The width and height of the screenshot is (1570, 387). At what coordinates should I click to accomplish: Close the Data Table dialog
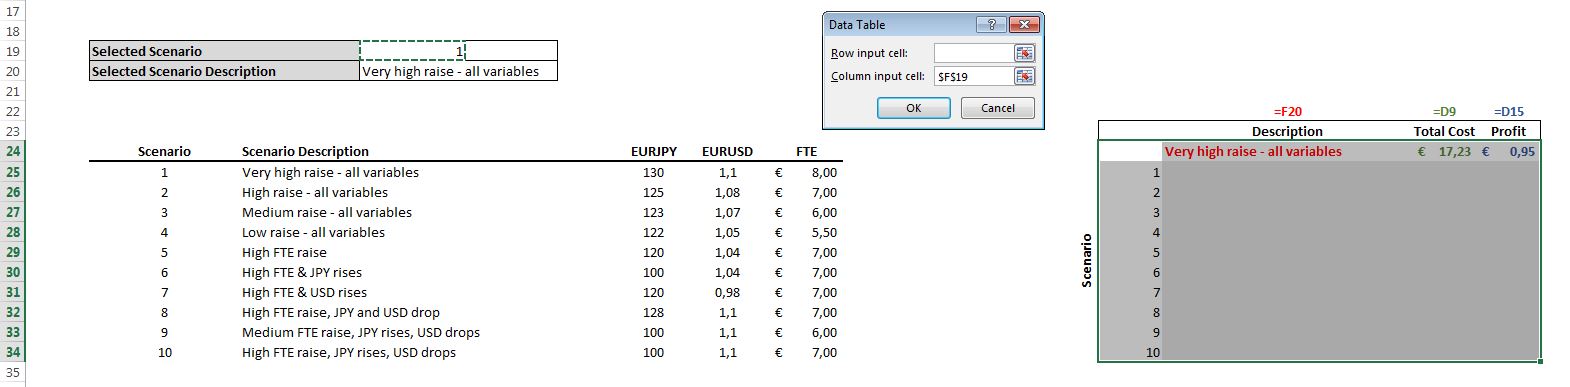click(x=1023, y=25)
